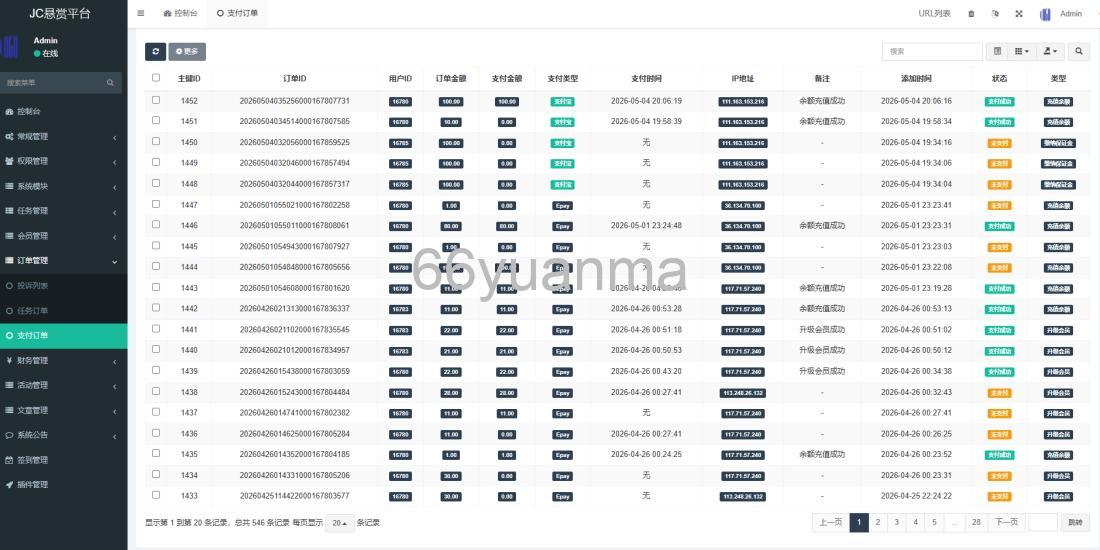Viewport: 1100px width, 550px height.
Task: Click 未支付 status badge in row 1450
Action: [x=999, y=143]
